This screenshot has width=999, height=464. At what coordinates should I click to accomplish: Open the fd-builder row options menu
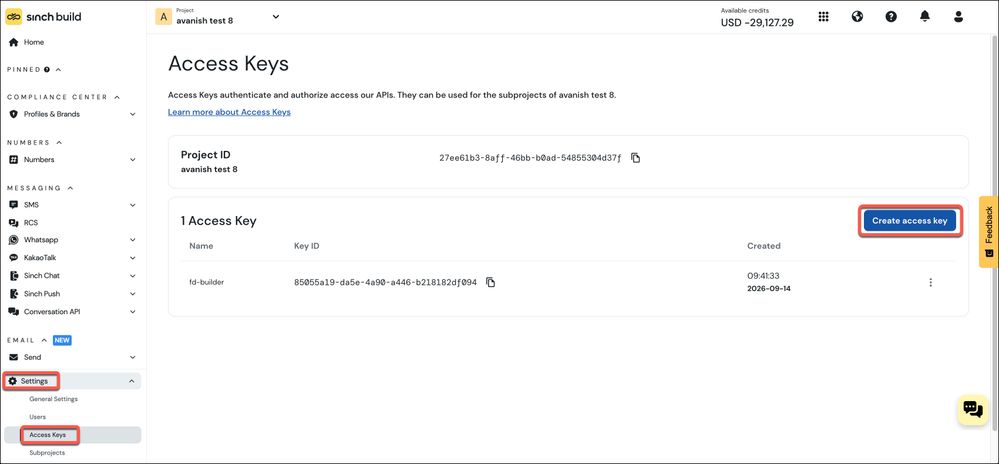point(930,282)
